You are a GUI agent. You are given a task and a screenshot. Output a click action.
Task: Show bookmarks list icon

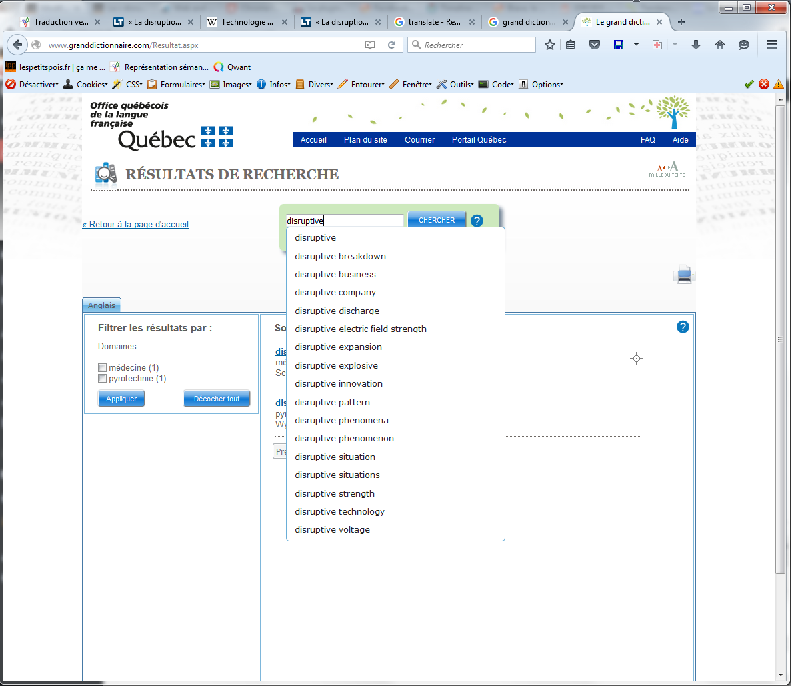(x=571, y=45)
